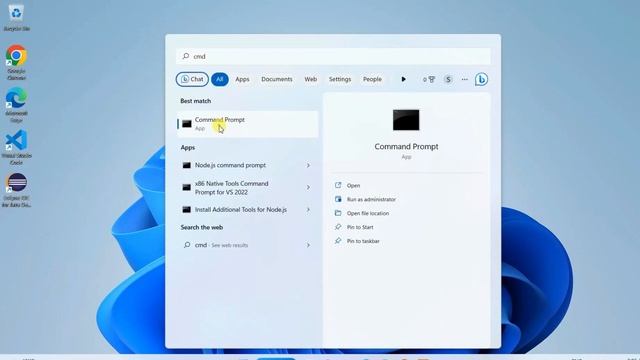The image size is (640, 360).
Task: Click the Pin to taskbar pin icon
Action: tap(338, 241)
